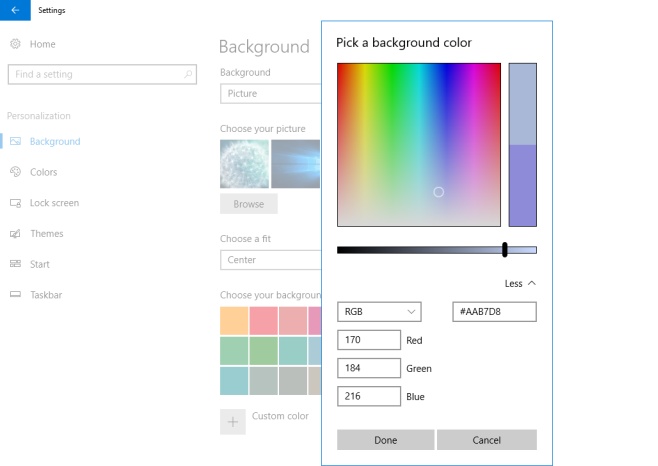658x466 pixels.
Task: Select the Windows blue wallpaper thumbnail
Action: (295, 164)
